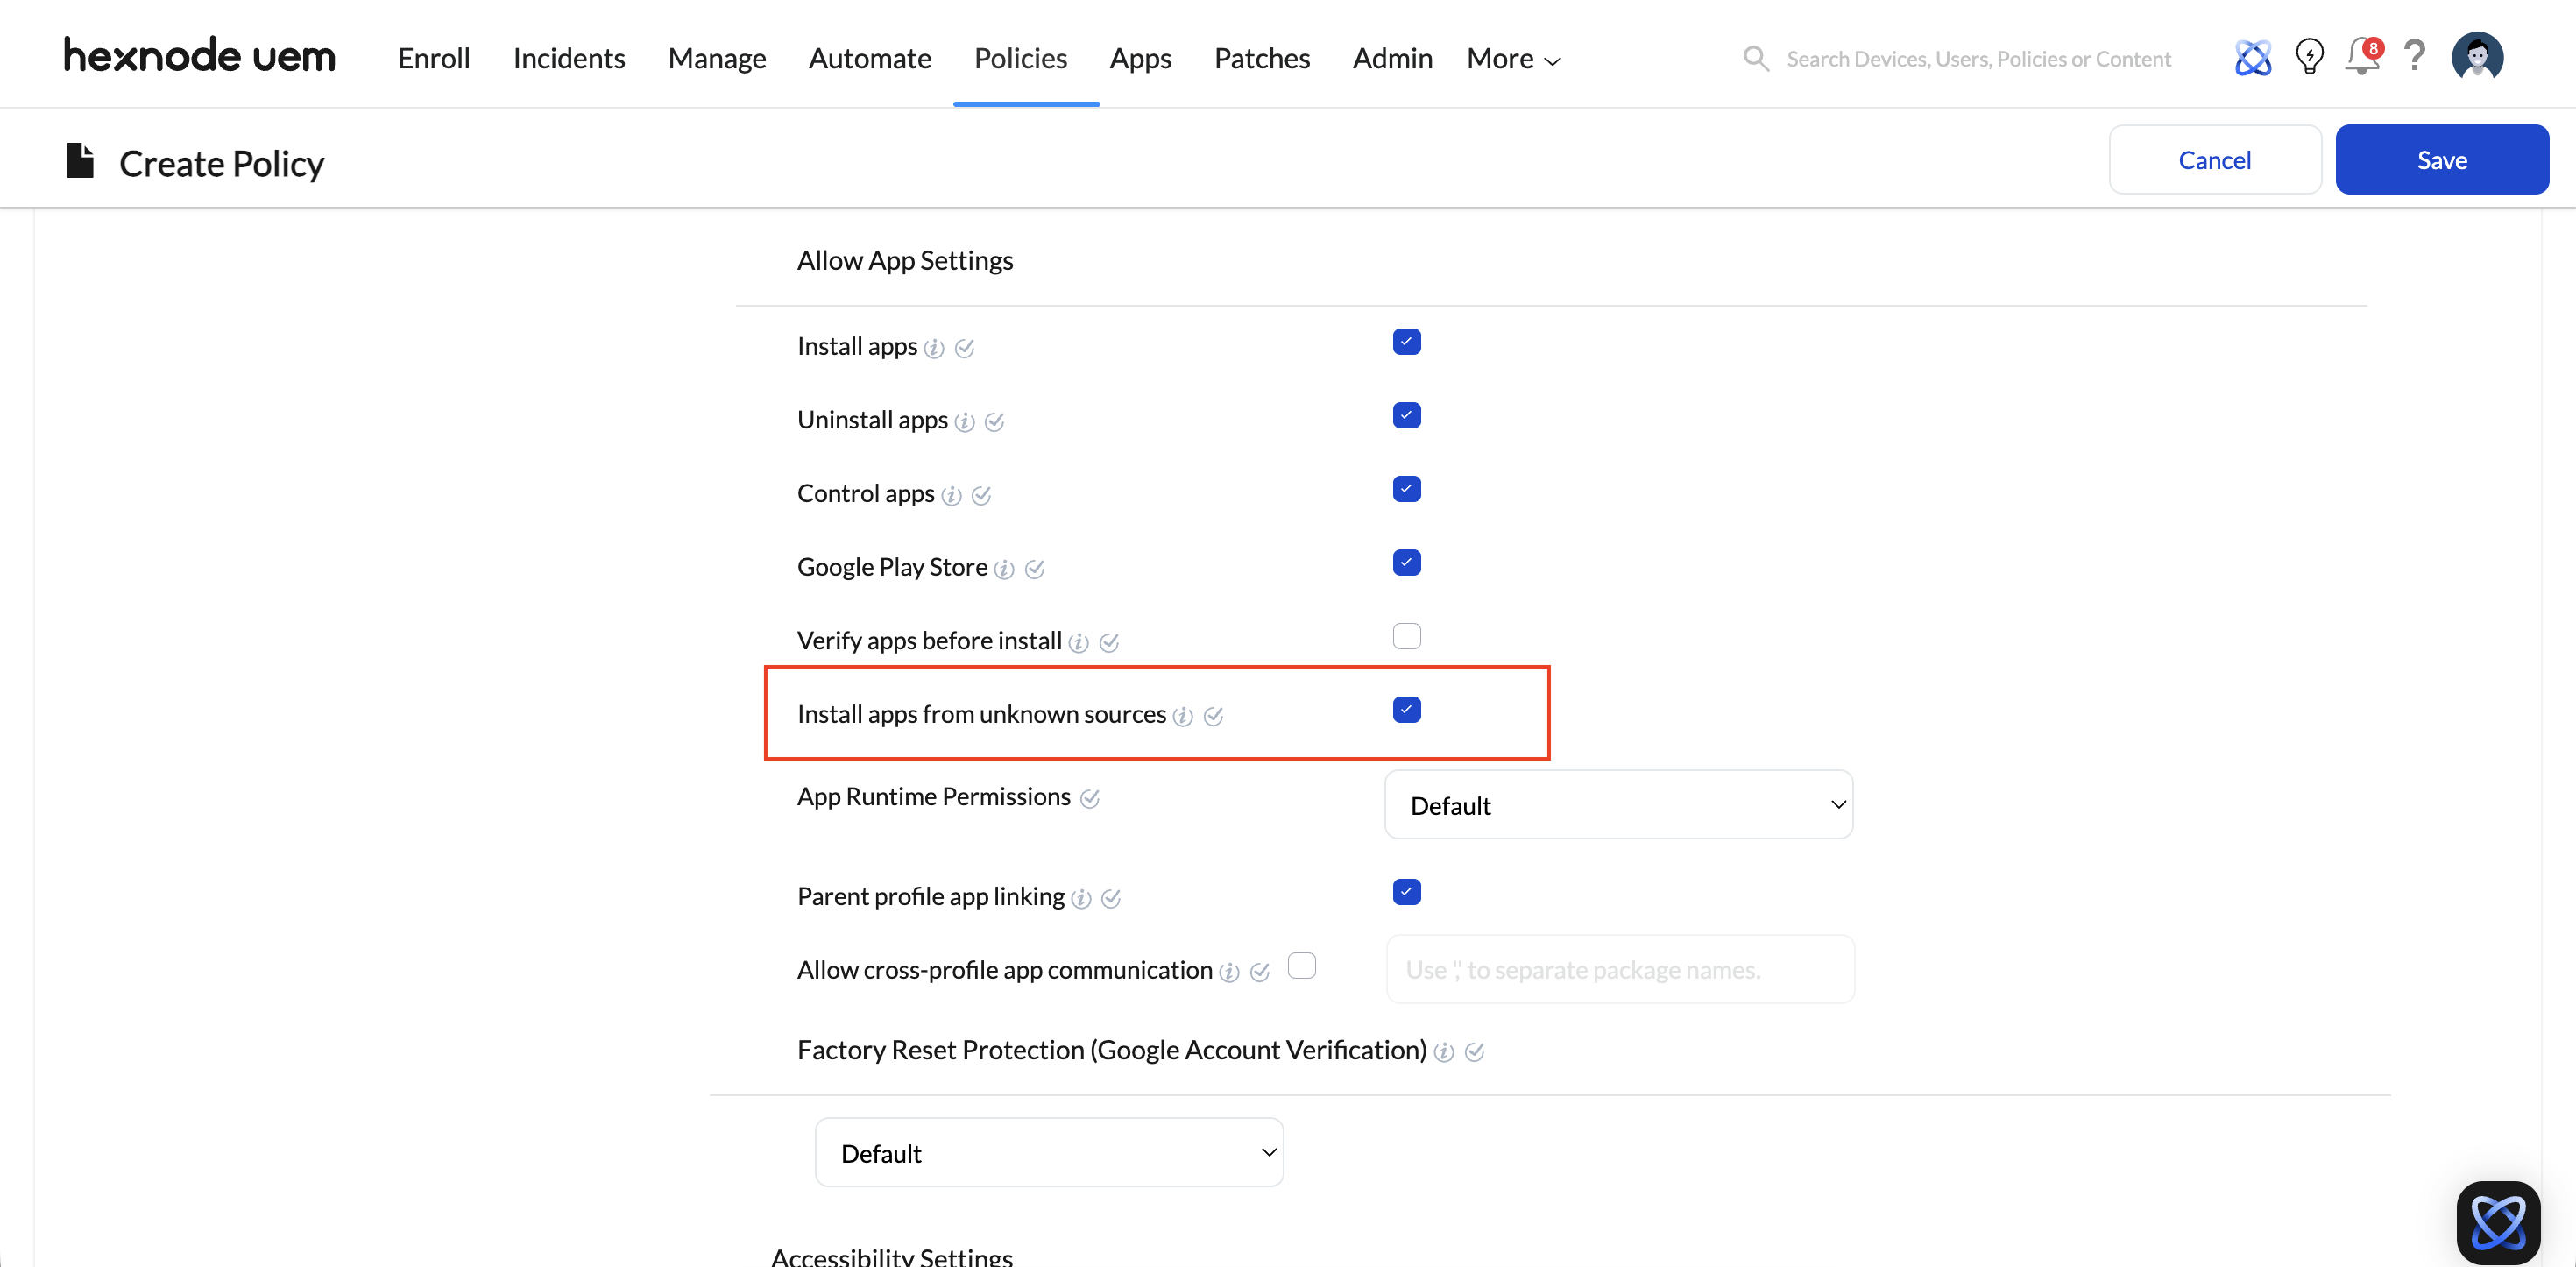Open the lightbulb tips icon
Viewport: 2576px width, 1267px height.
pos(2309,57)
